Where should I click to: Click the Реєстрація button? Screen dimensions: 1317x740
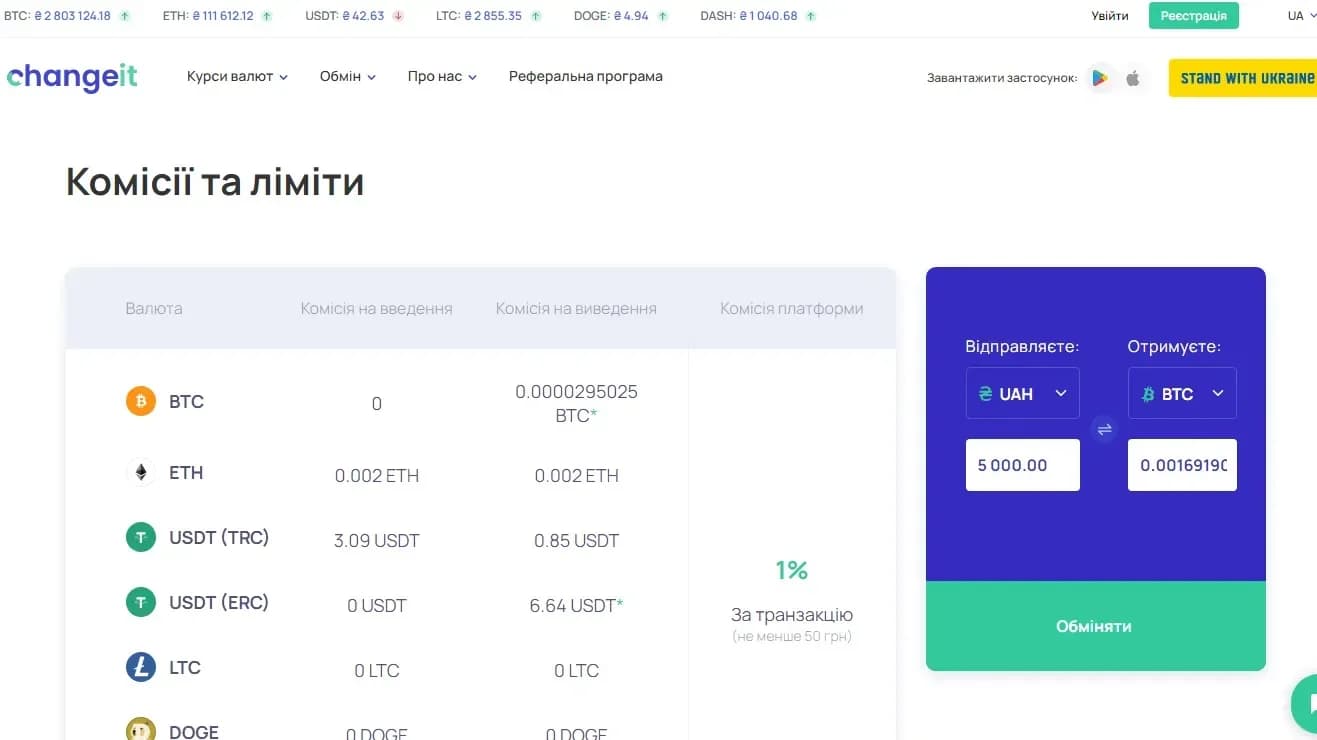pos(1193,16)
